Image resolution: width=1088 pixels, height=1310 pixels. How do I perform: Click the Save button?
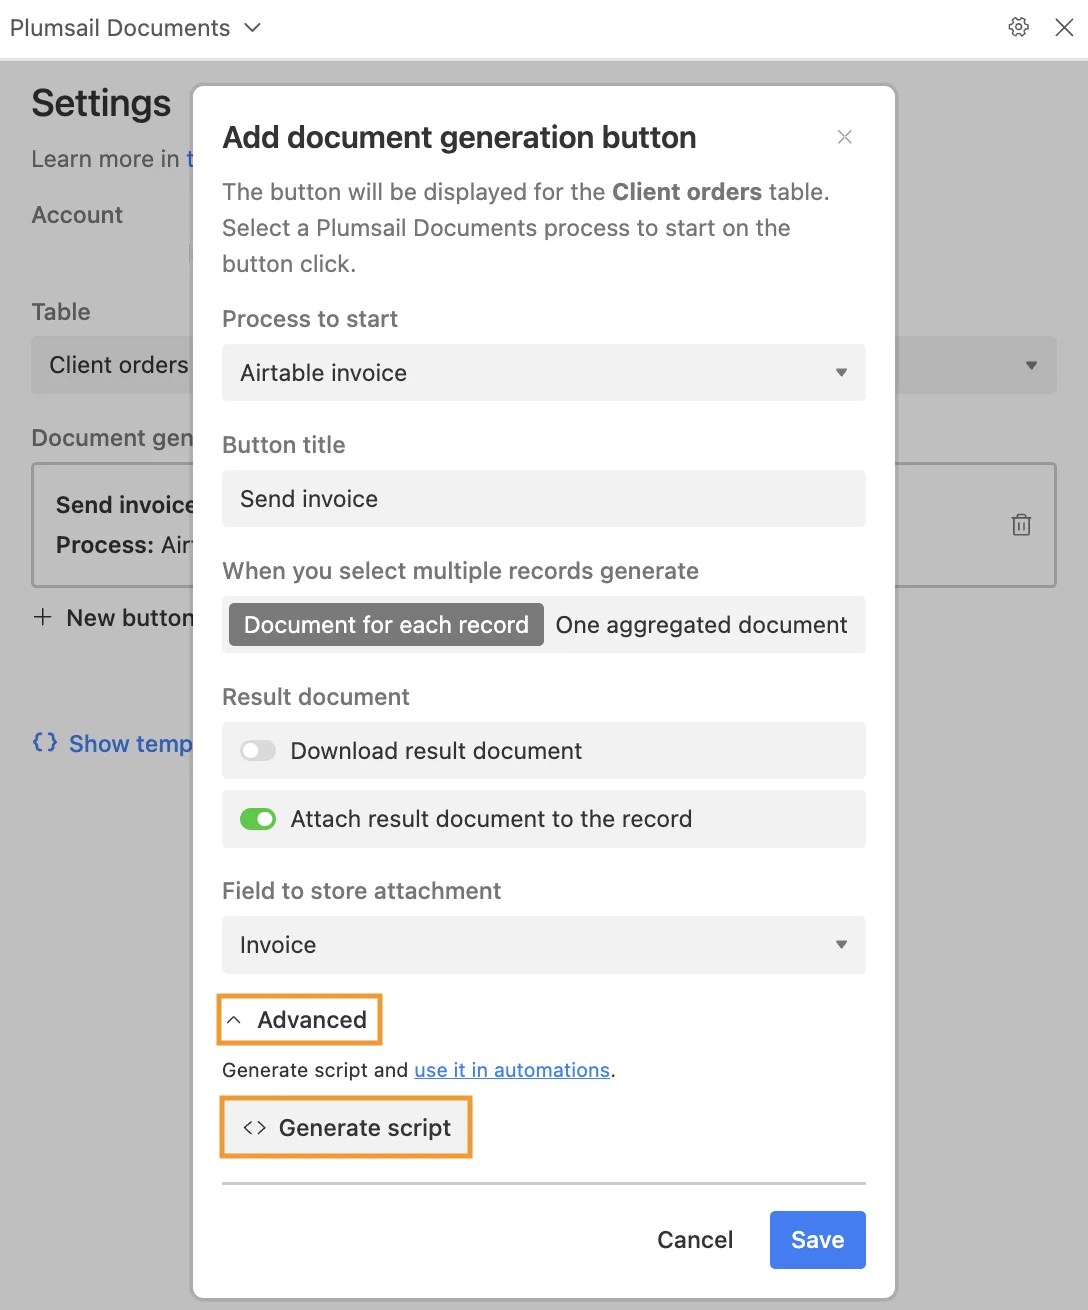(x=817, y=1239)
